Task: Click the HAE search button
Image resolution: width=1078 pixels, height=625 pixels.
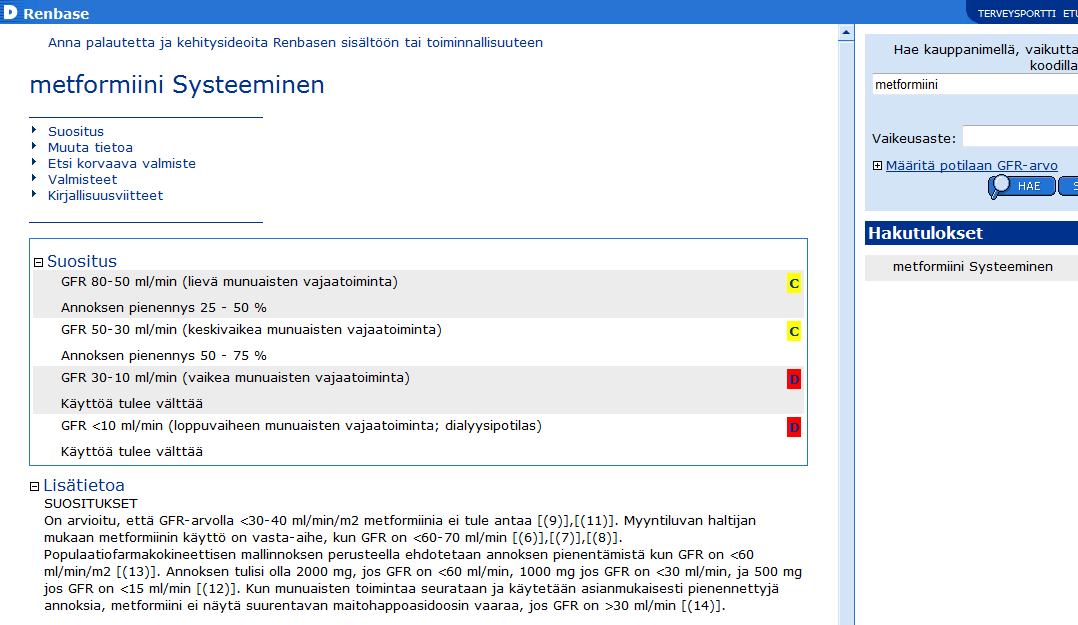Action: 1022,186
